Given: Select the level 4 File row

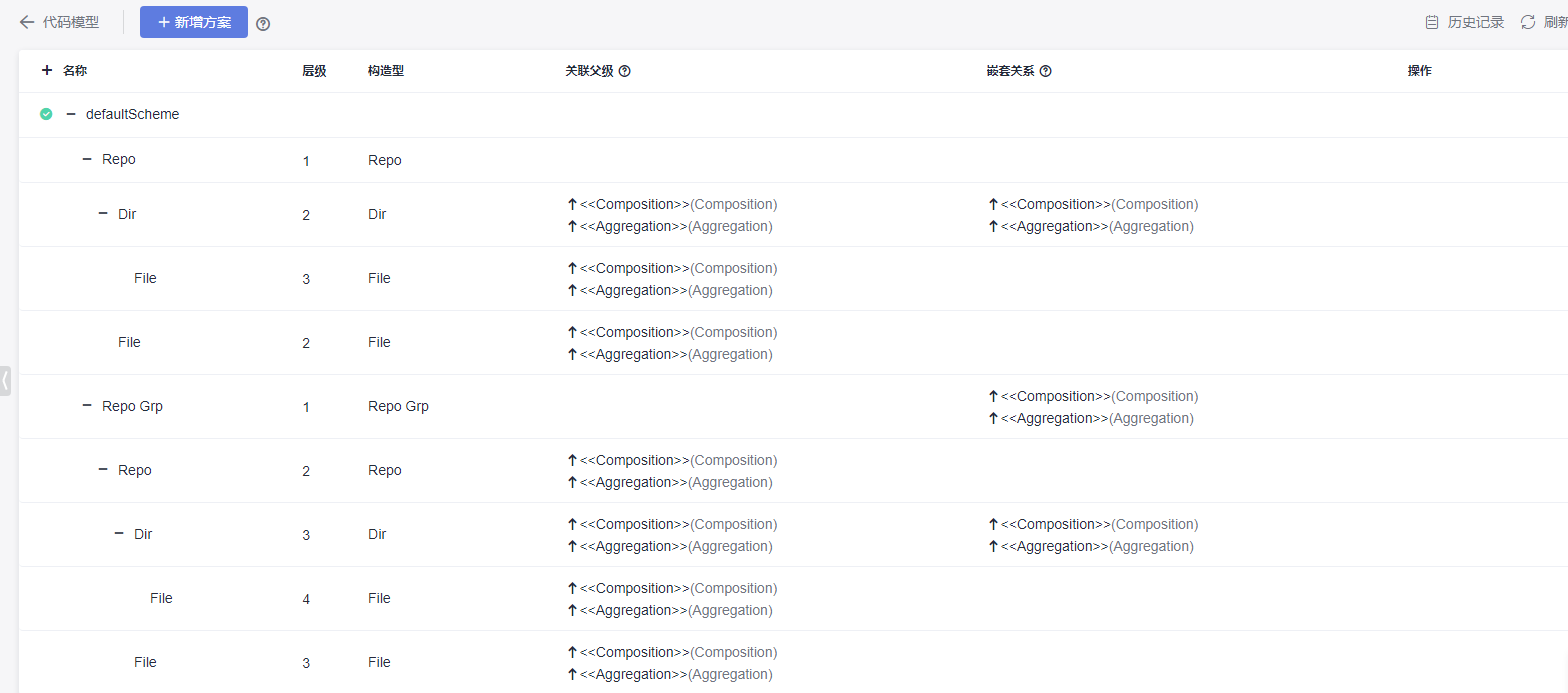Looking at the screenshot, I should (161, 598).
